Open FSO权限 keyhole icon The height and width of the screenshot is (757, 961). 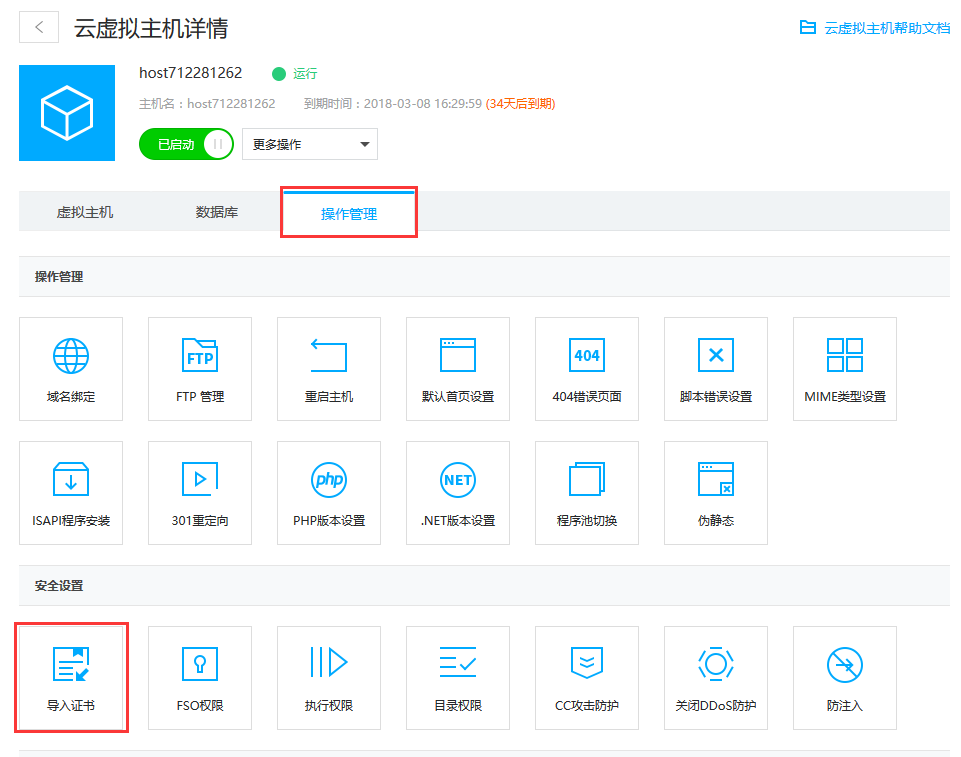(200, 664)
